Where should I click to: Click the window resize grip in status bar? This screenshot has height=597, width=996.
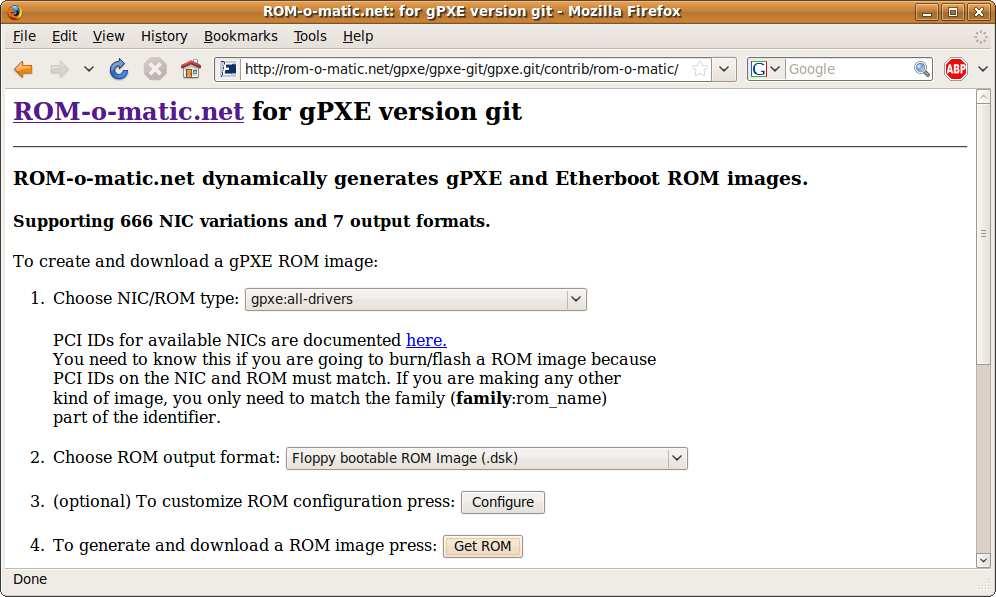pos(985,587)
